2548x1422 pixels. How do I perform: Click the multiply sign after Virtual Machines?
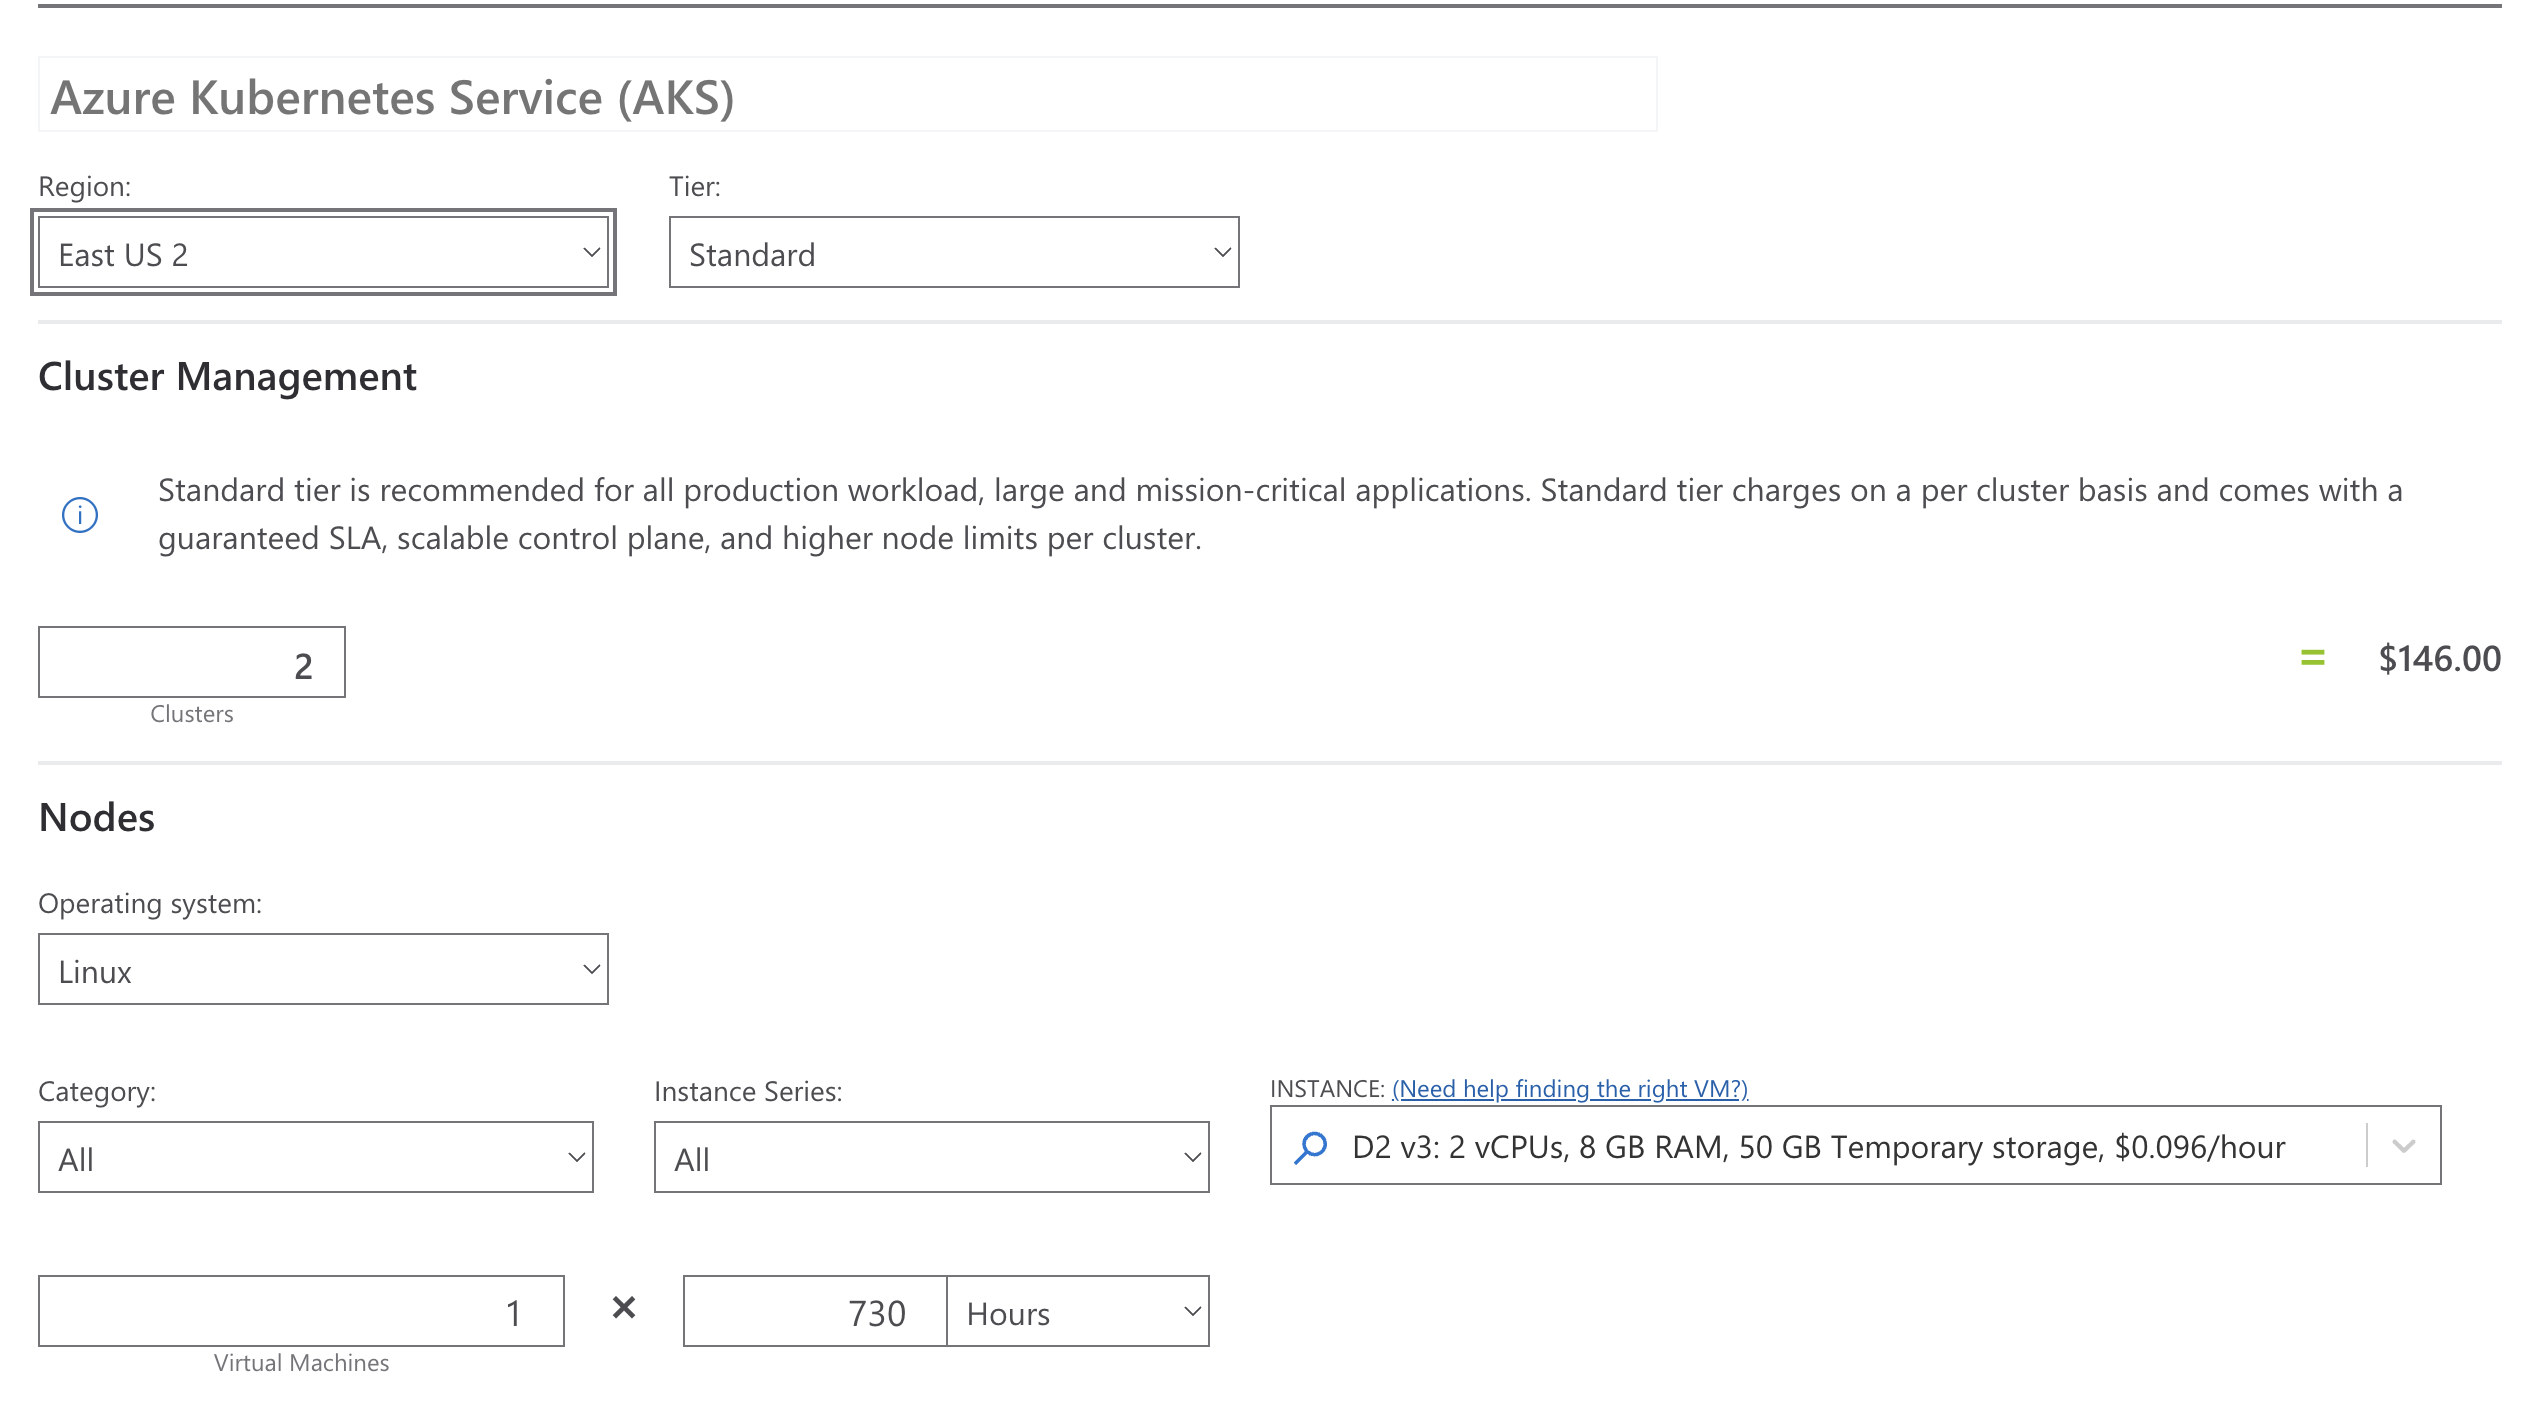624,1308
